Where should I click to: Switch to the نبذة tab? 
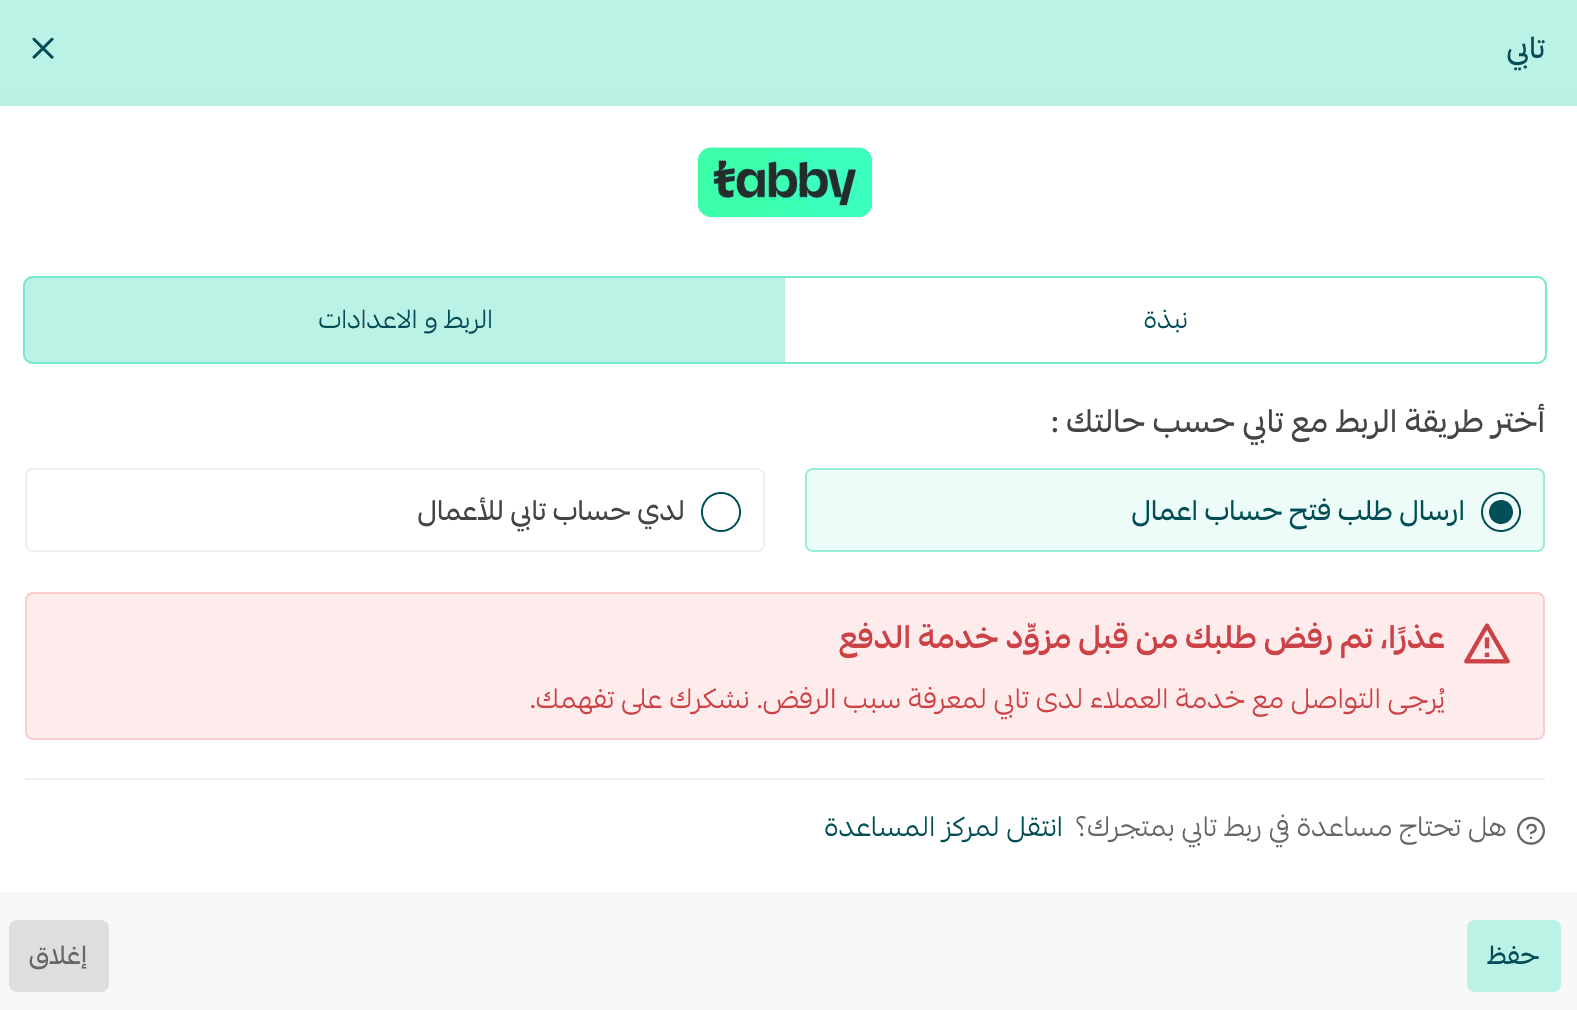(1165, 320)
